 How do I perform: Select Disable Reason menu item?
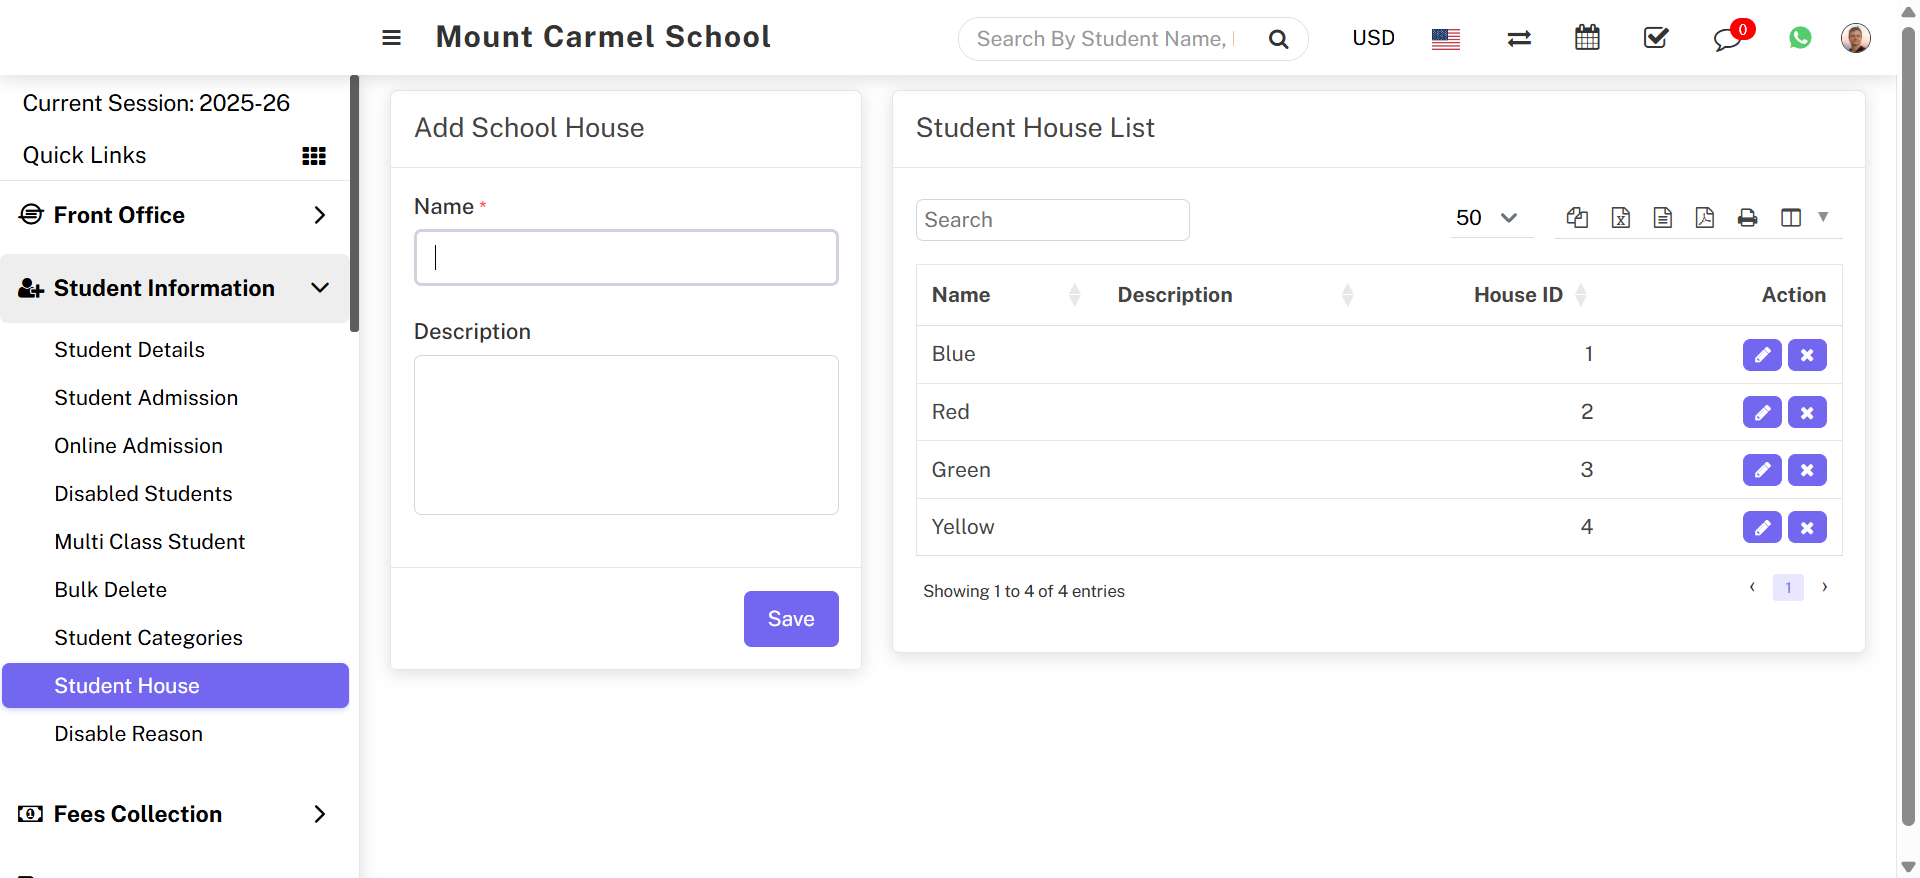[x=128, y=734]
